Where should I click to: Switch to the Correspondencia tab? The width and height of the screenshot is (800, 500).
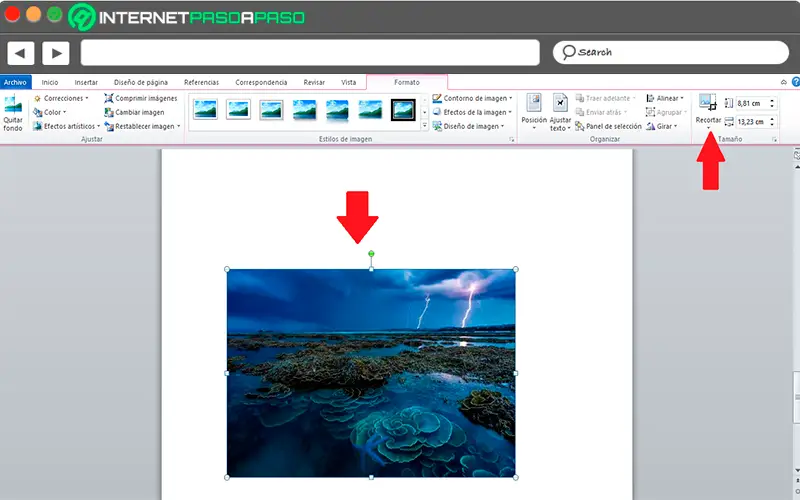coord(261,82)
